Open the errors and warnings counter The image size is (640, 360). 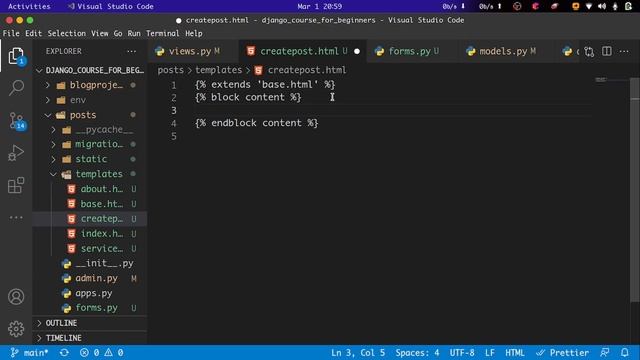[102, 353]
